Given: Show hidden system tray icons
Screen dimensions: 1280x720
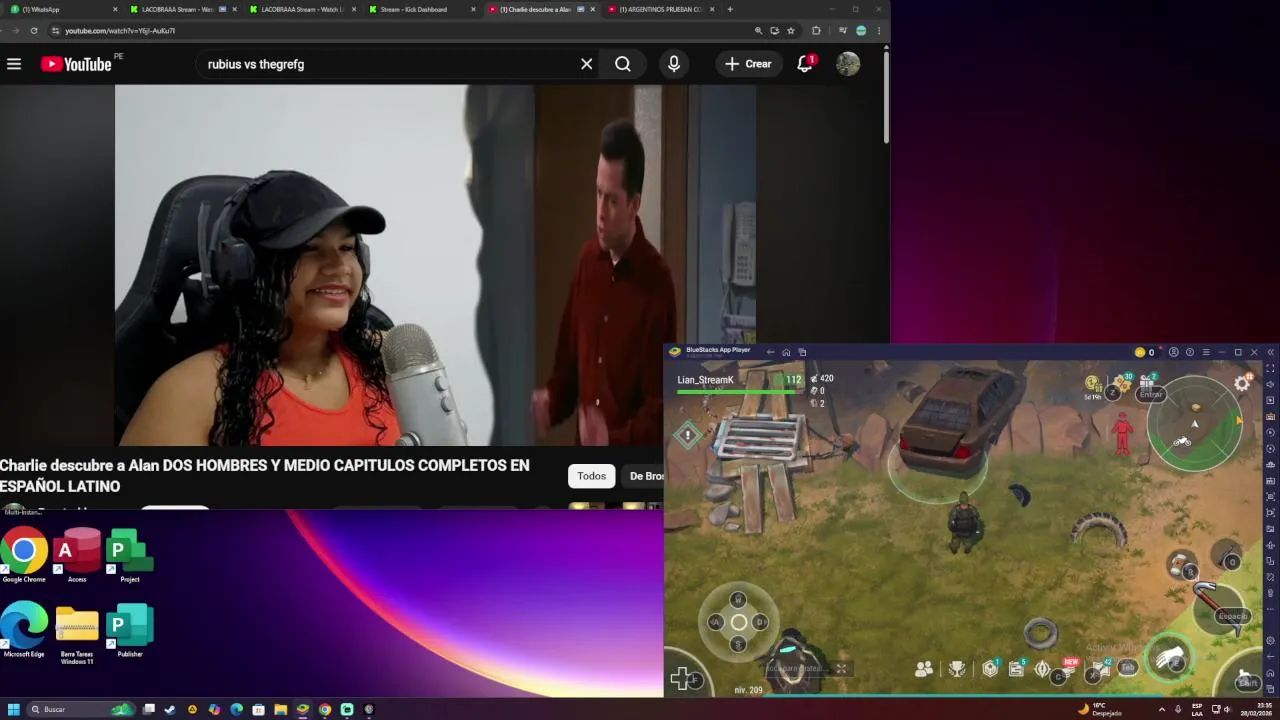Looking at the screenshot, I should [1161, 710].
